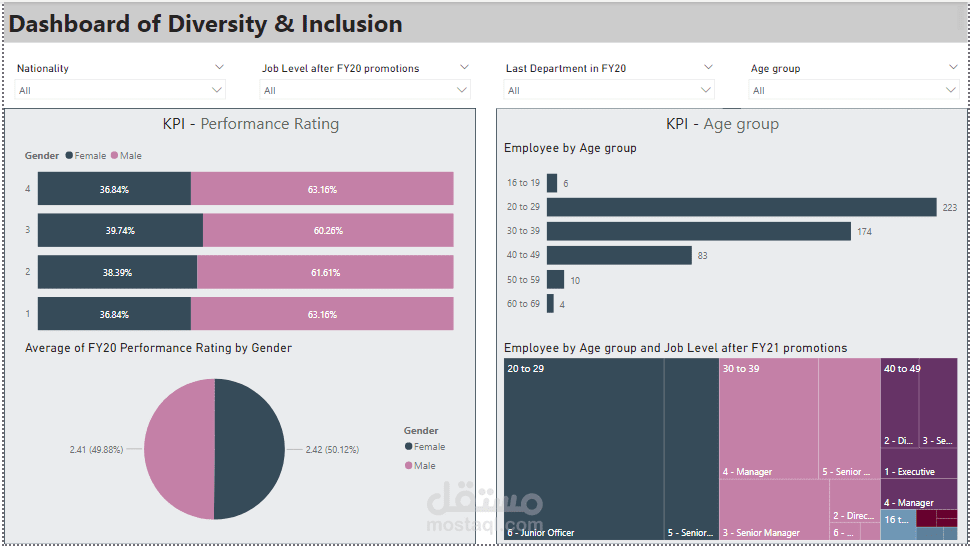The width and height of the screenshot is (970, 546).
Task: Open the Age group slicer dropdown
Action: tap(854, 90)
